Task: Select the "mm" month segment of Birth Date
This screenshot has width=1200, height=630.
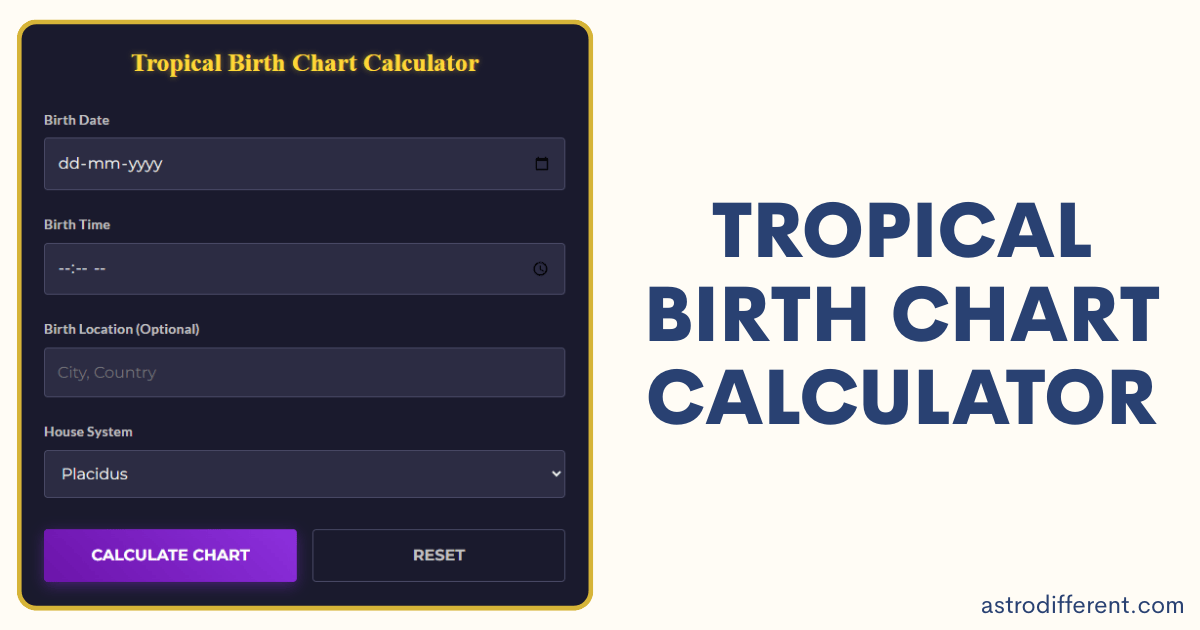Action: point(103,164)
